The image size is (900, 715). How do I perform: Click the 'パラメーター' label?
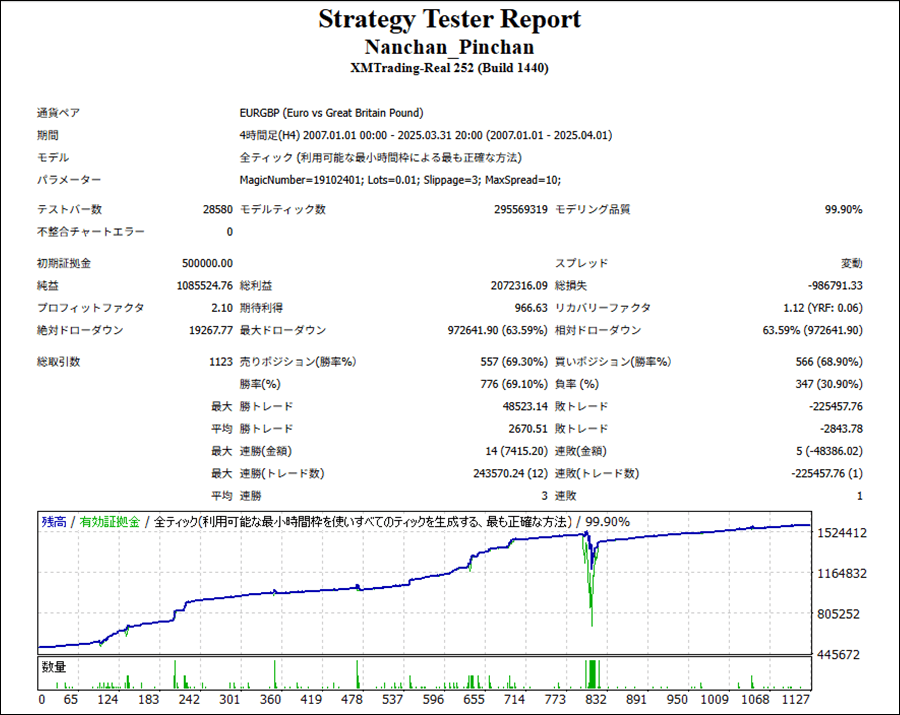(x=69, y=180)
